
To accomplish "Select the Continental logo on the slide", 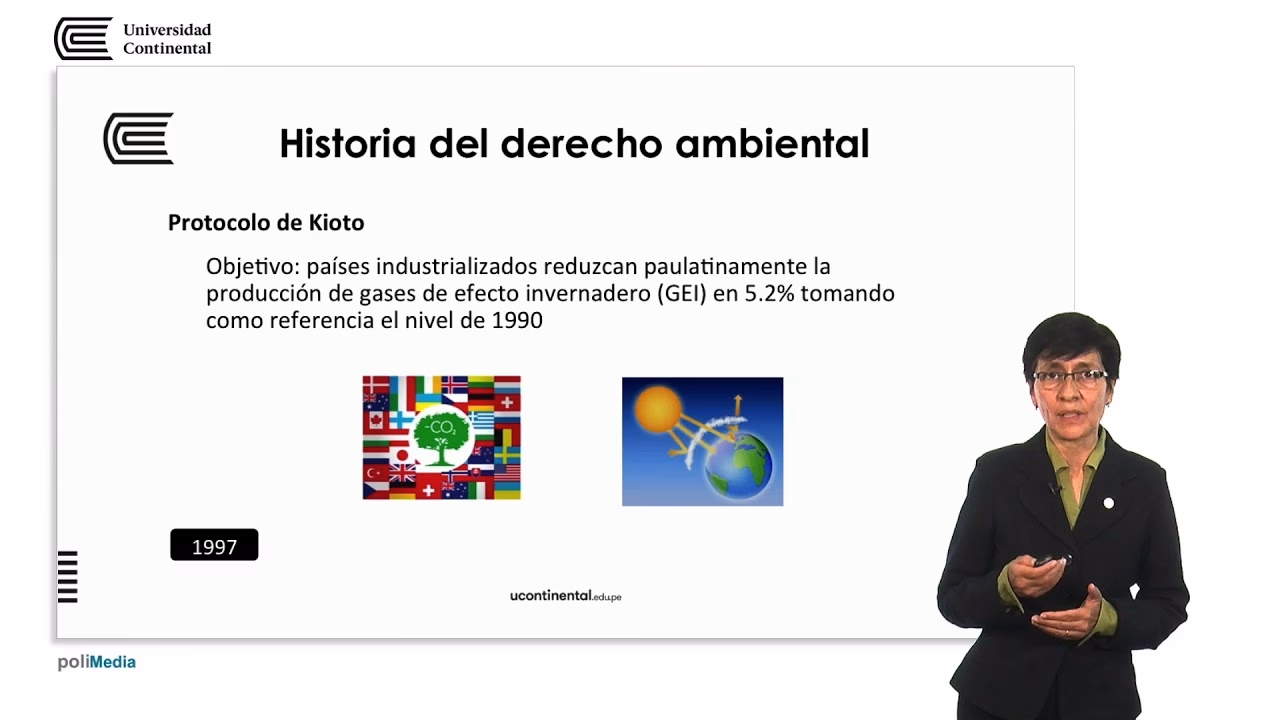I will pyautogui.click(x=138, y=139).
